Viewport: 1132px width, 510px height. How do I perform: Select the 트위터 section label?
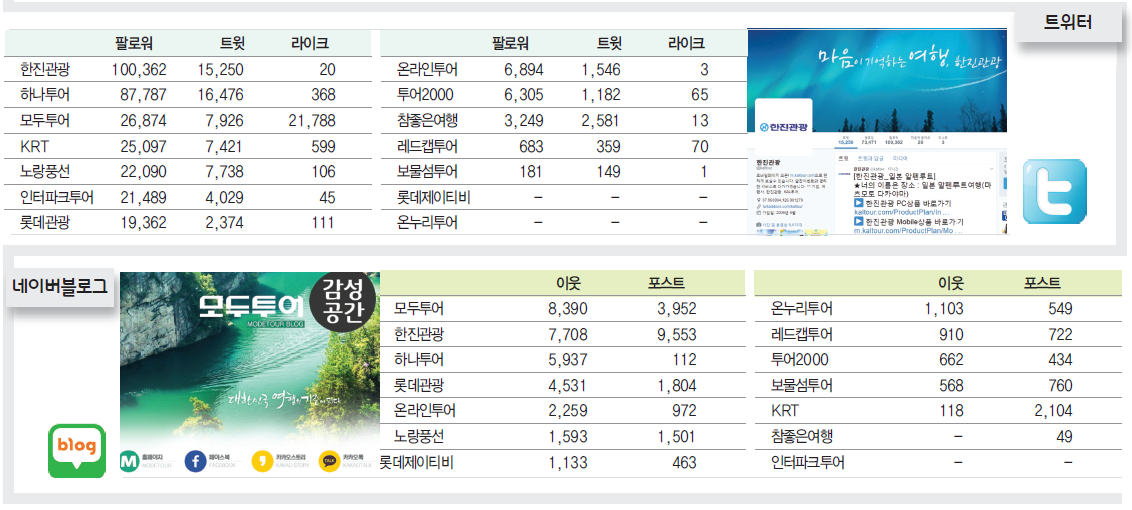coord(1068,23)
